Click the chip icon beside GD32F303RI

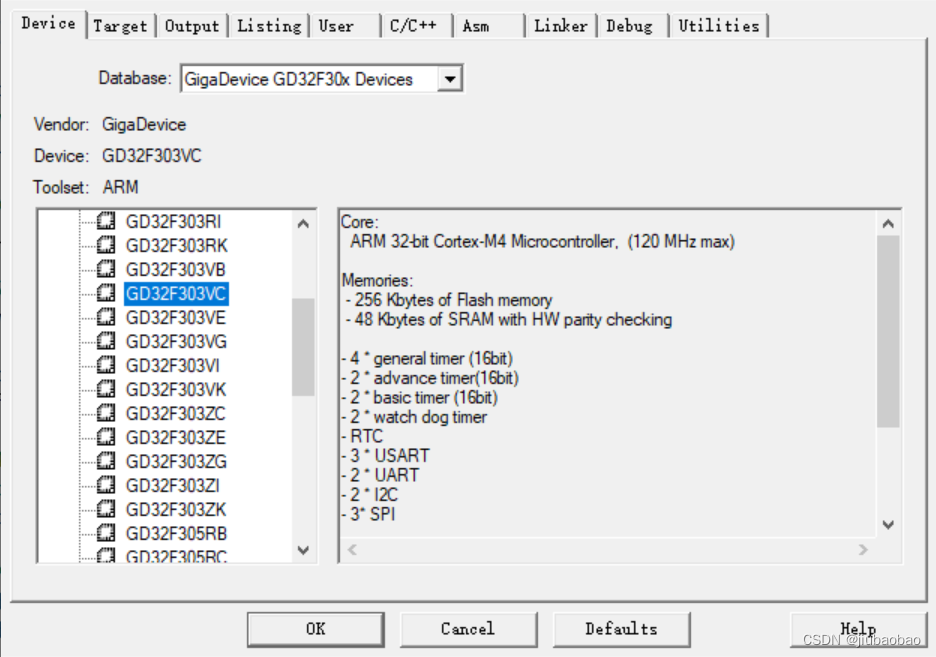[x=106, y=222]
